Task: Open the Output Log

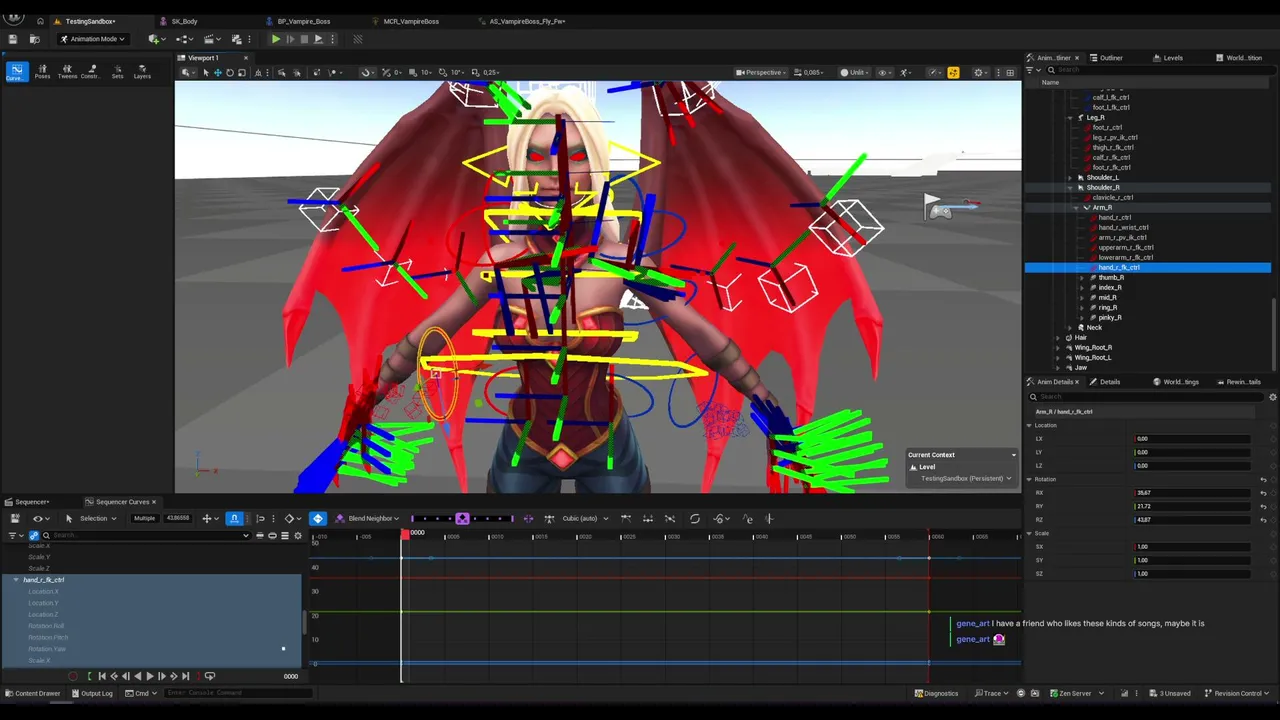Action: point(91,693)
